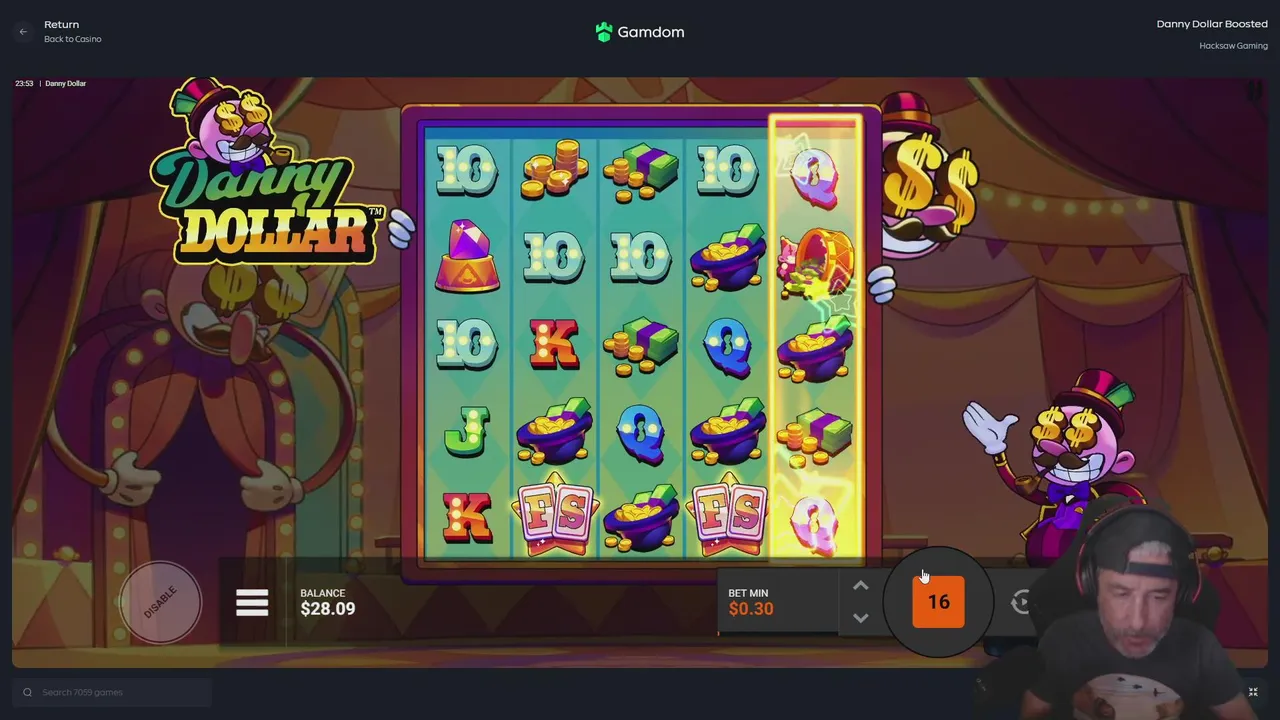The image size is (1280, 720).
Task: Toggle the round Disable button
Action: click(x=160, y=602)
